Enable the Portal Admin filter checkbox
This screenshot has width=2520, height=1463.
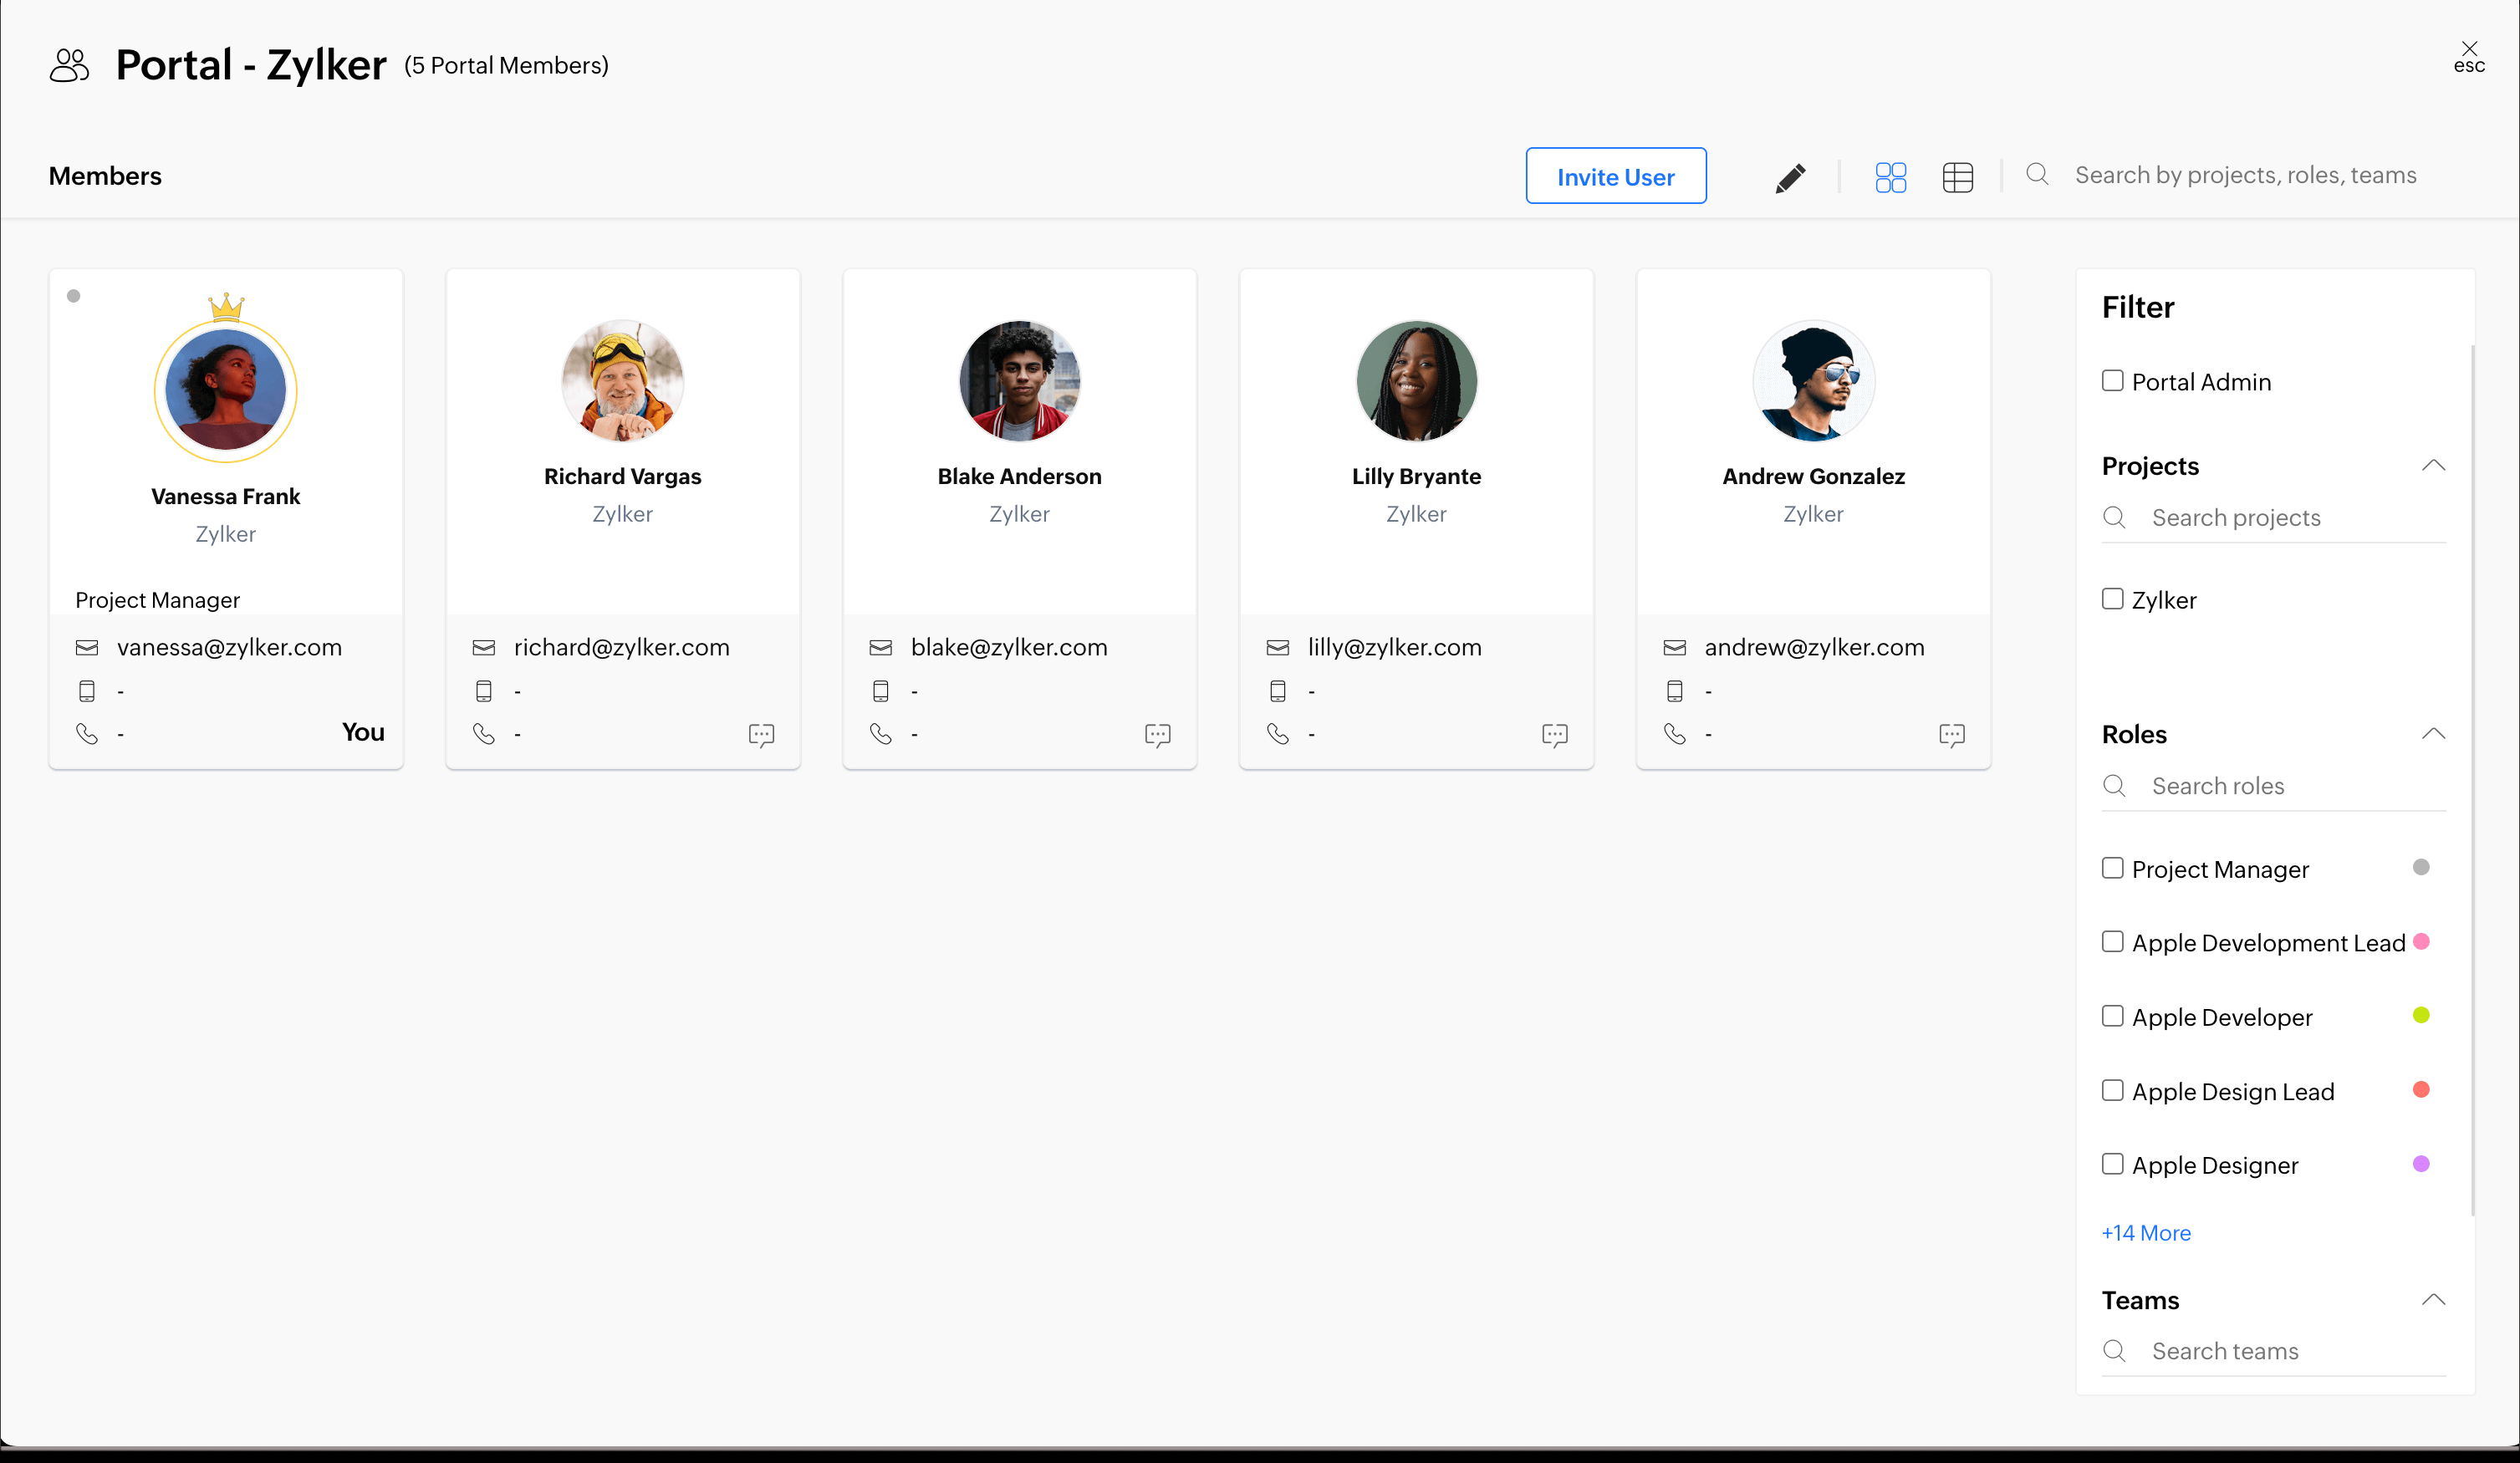[x=2112, y=381]
